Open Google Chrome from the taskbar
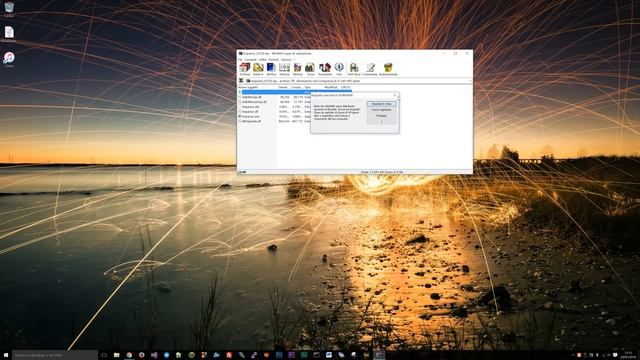Viewport: 640px width, 360px height. point(129,355)
